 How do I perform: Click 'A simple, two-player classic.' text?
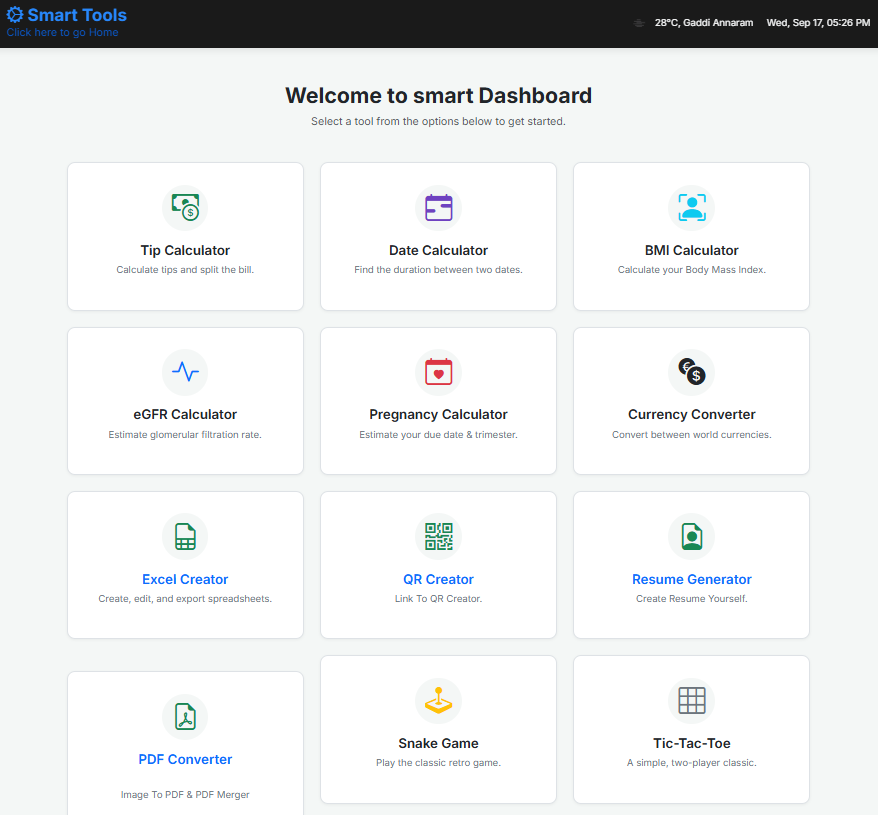point(692,763)
